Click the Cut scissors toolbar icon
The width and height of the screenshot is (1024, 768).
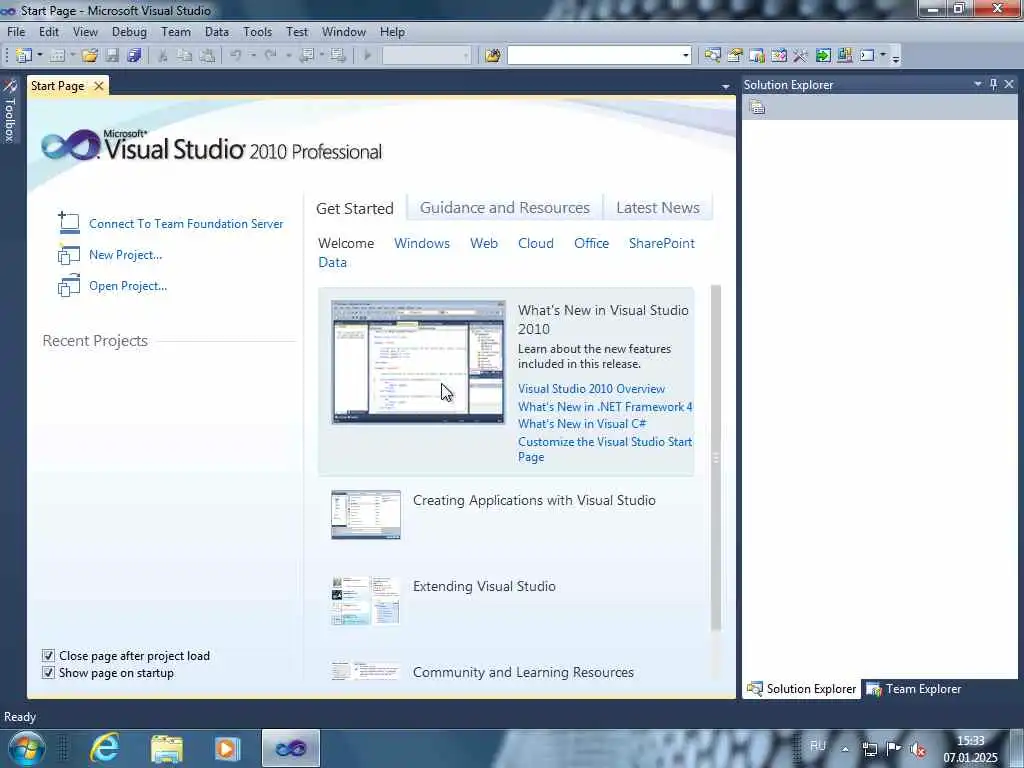163,56
